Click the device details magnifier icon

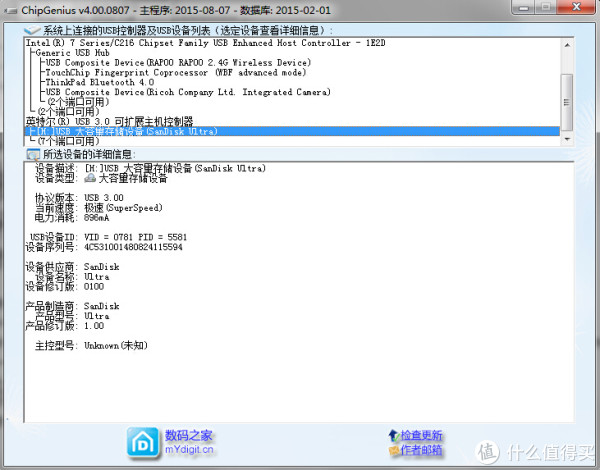click(x=33, y=154)
